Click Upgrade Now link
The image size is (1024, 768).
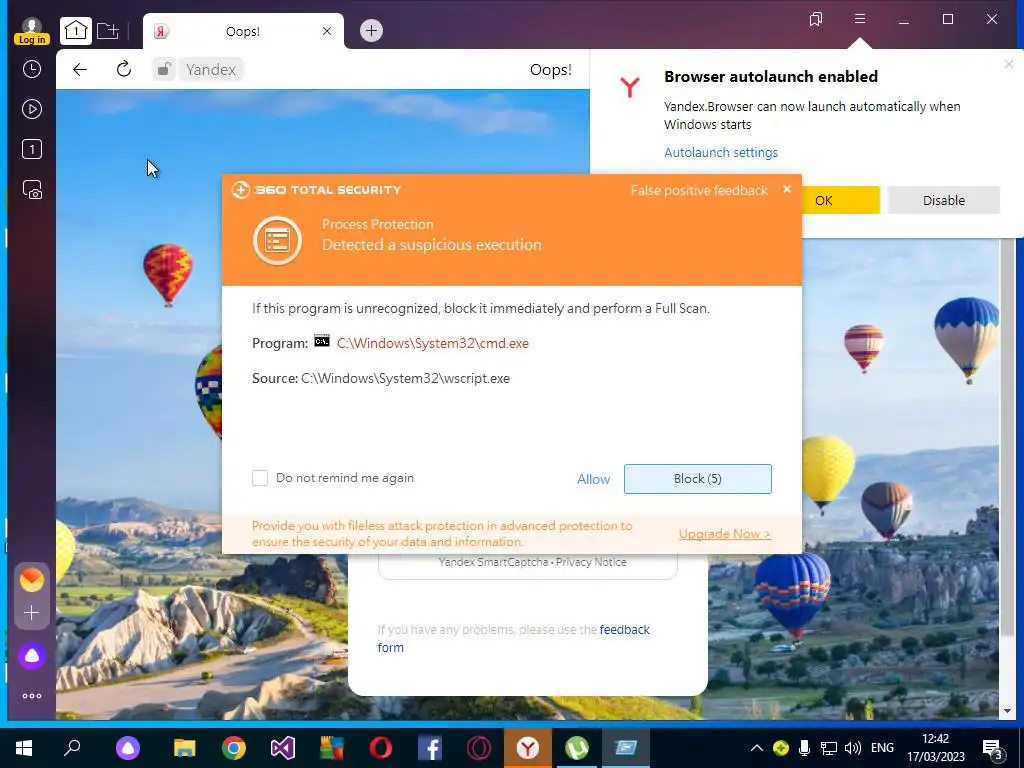click(x=724, y=534)
